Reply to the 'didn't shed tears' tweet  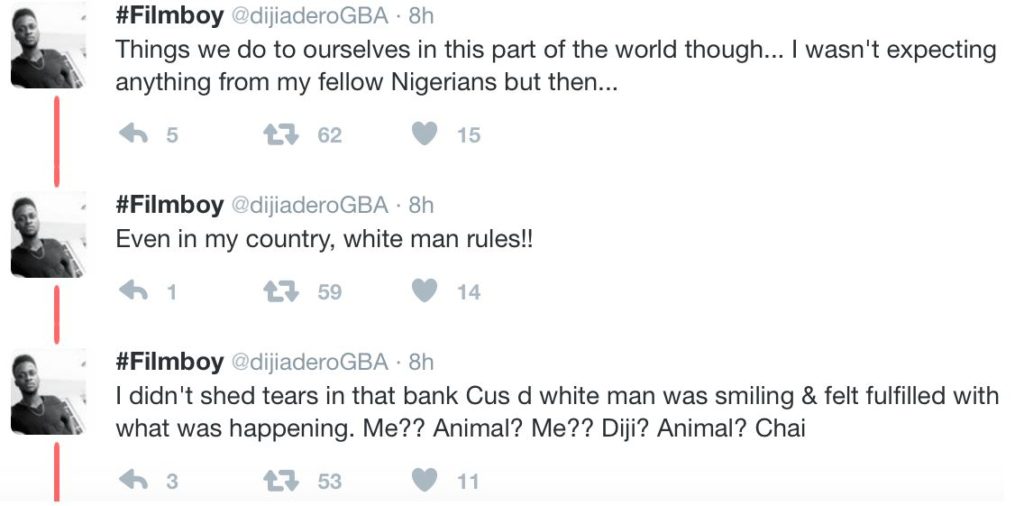click(133, 481)
